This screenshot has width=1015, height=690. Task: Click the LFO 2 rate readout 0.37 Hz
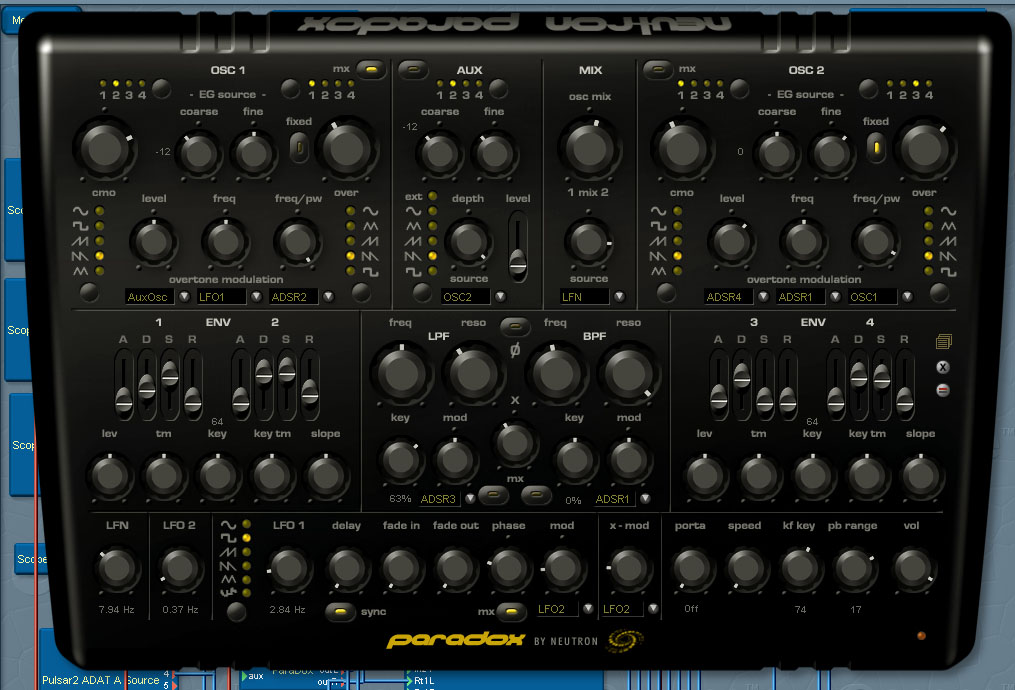[180, 609]
